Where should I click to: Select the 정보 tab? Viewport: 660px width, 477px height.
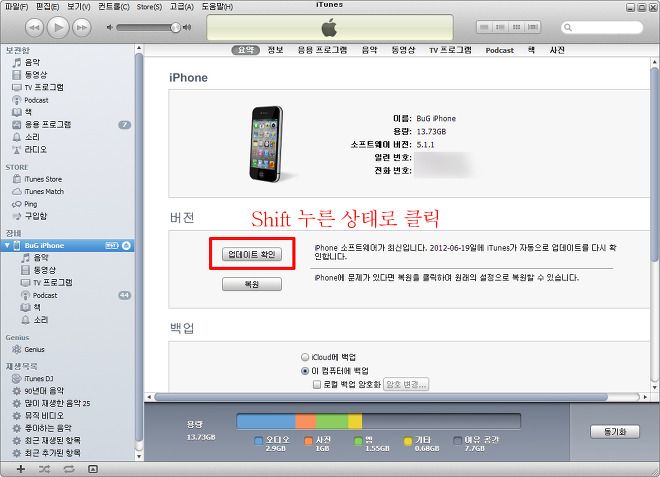pyautogui.click(x=275, y=50)
